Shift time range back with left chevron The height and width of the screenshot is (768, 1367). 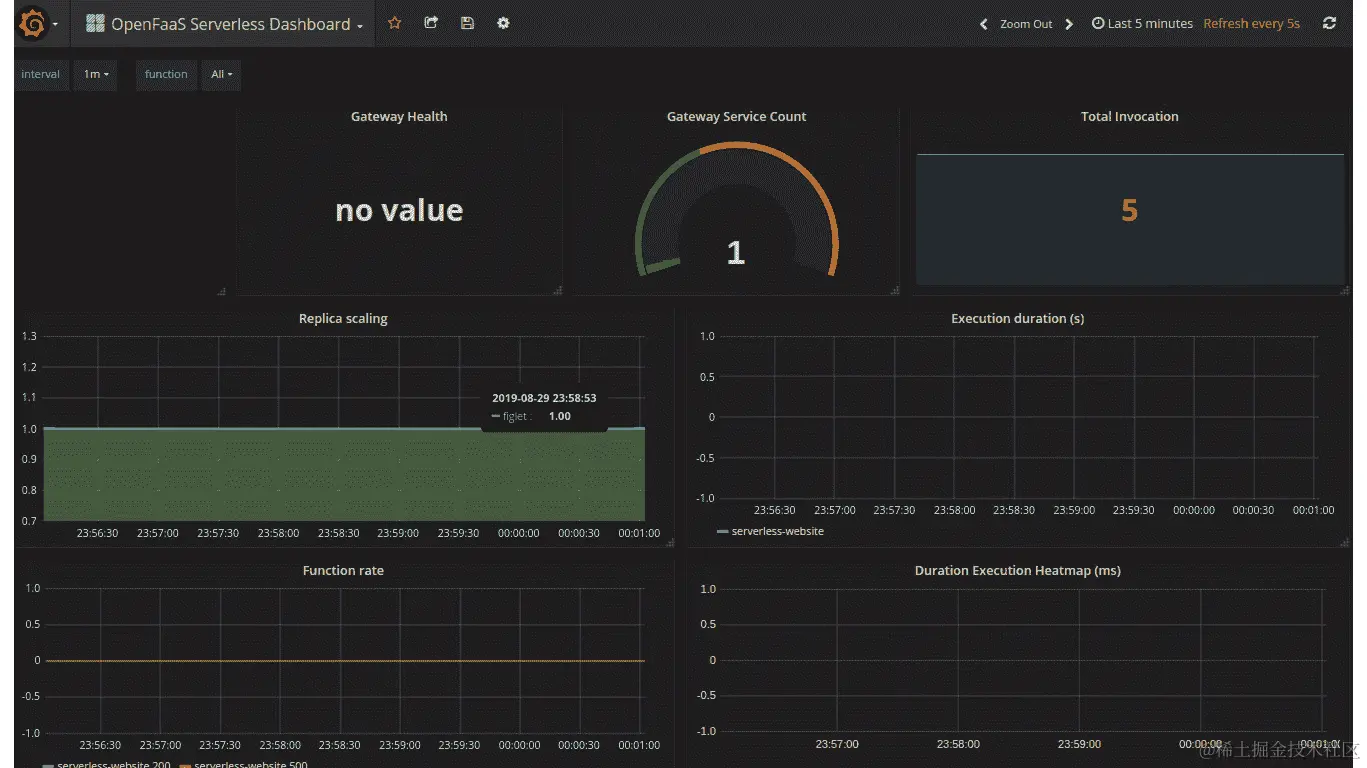983,23
